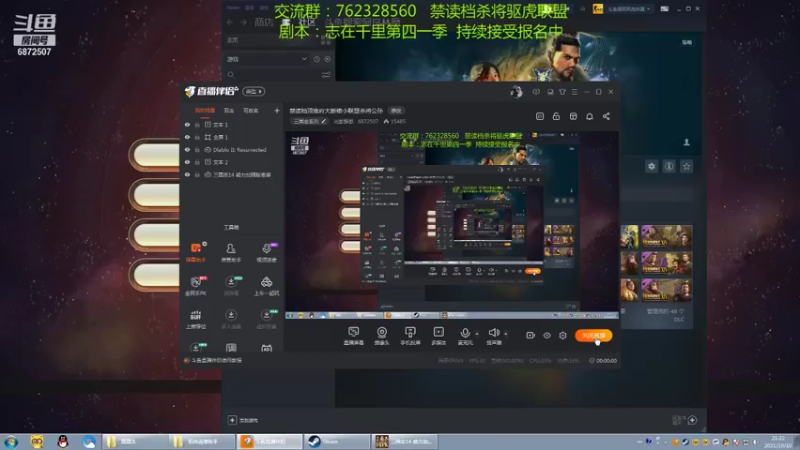The height and width of the screenshot is (450, 800).
Task: Open QQ penguin on taskbar
Action: coord(63,441)
